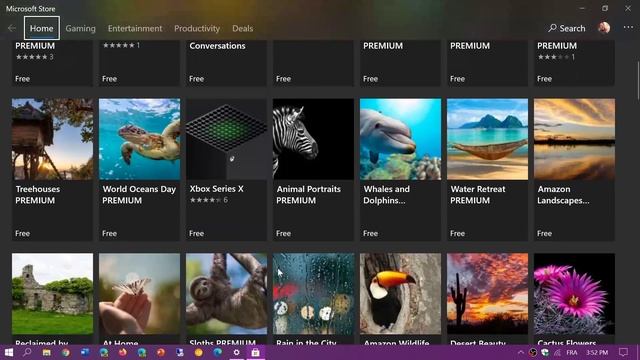
Task: Click the Conversations theme title
Action: 217,46
